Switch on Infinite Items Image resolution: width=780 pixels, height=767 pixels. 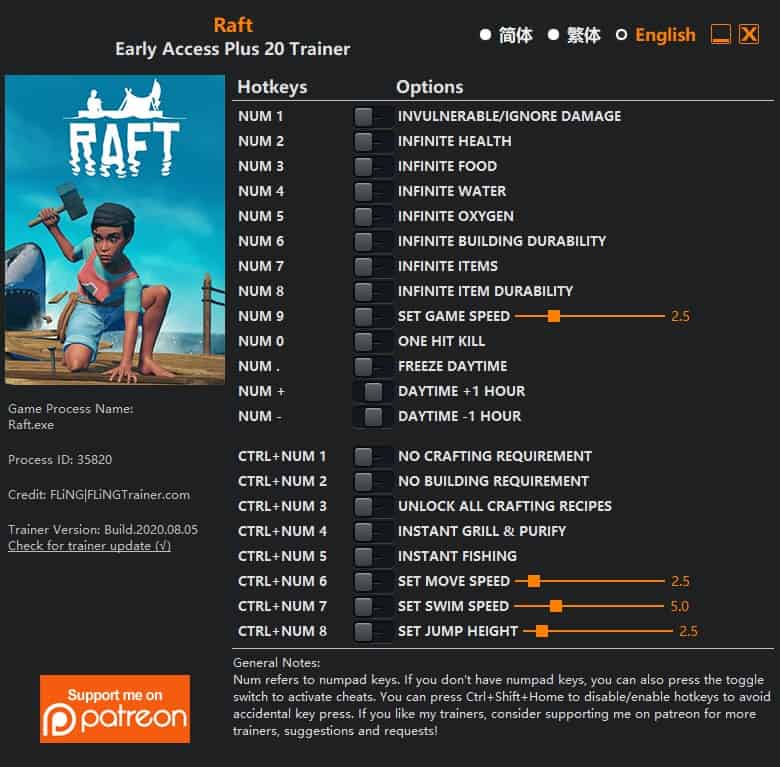point(373,267)
